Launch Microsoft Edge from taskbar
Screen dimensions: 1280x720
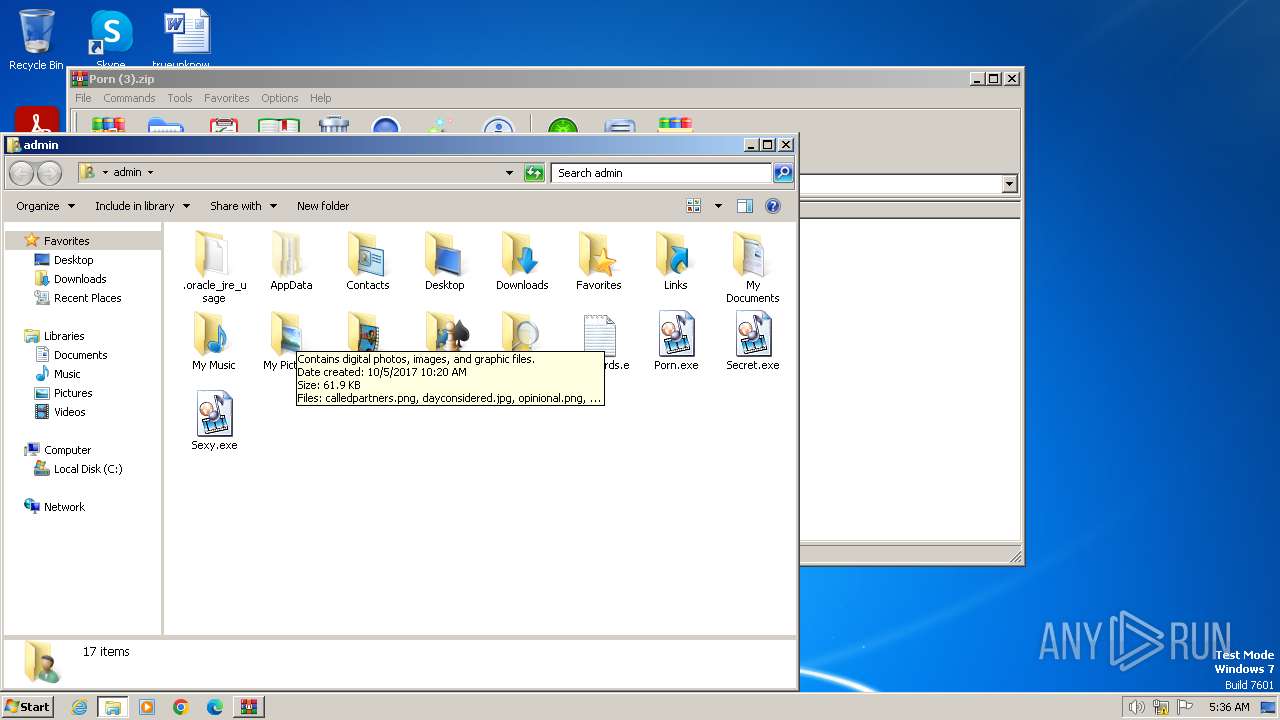(x=214, y=707)
